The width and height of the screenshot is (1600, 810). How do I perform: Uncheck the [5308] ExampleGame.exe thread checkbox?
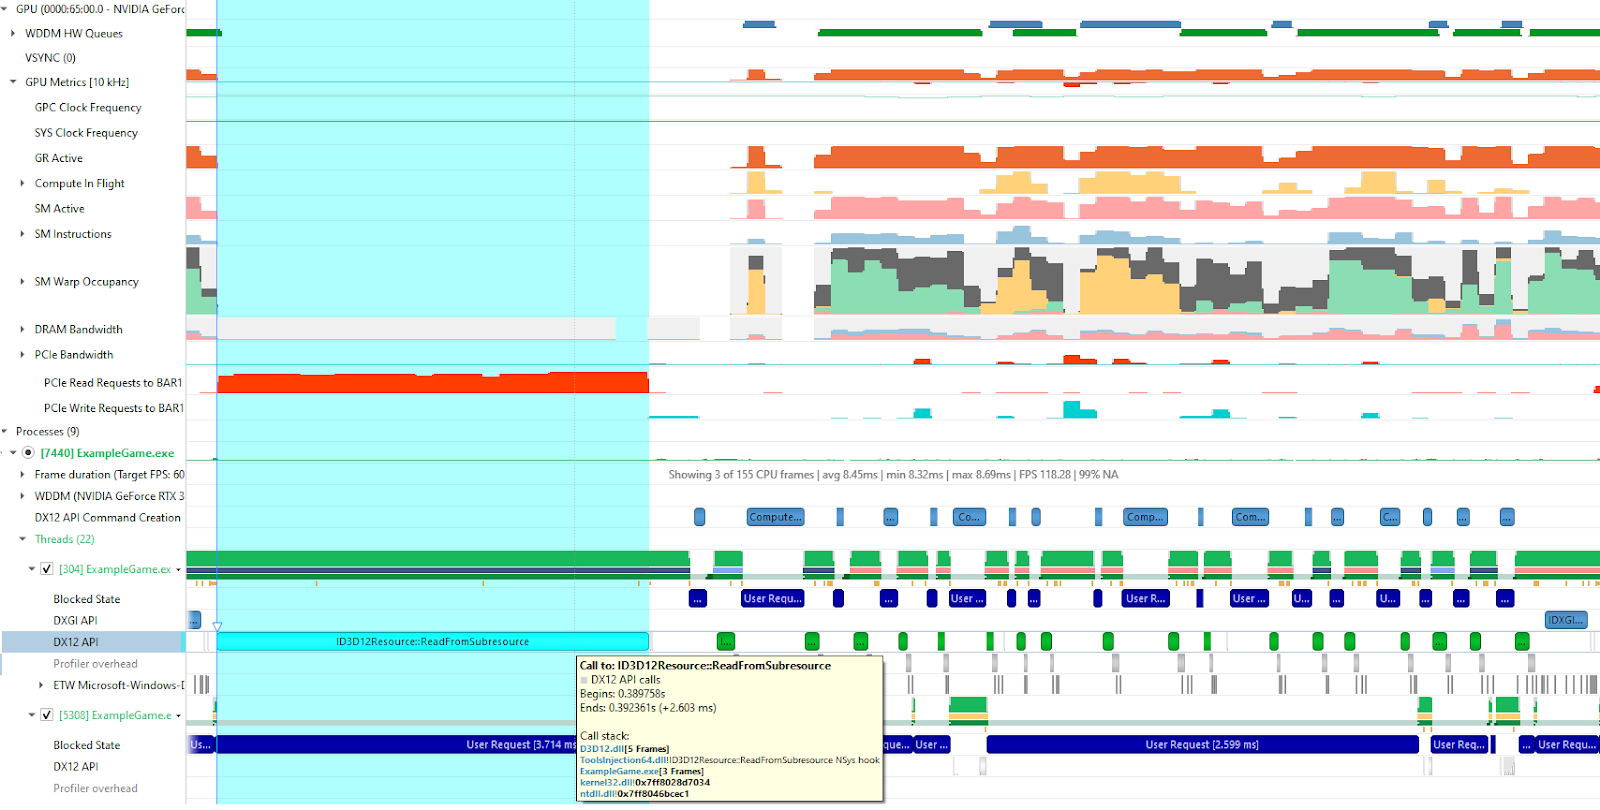click(x=46, y=715)
